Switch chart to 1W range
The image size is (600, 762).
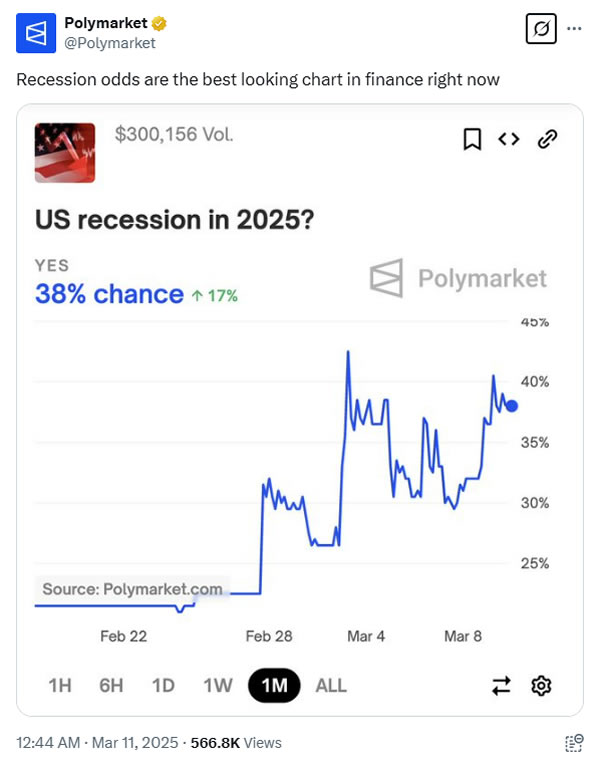[x=217, y=685]
